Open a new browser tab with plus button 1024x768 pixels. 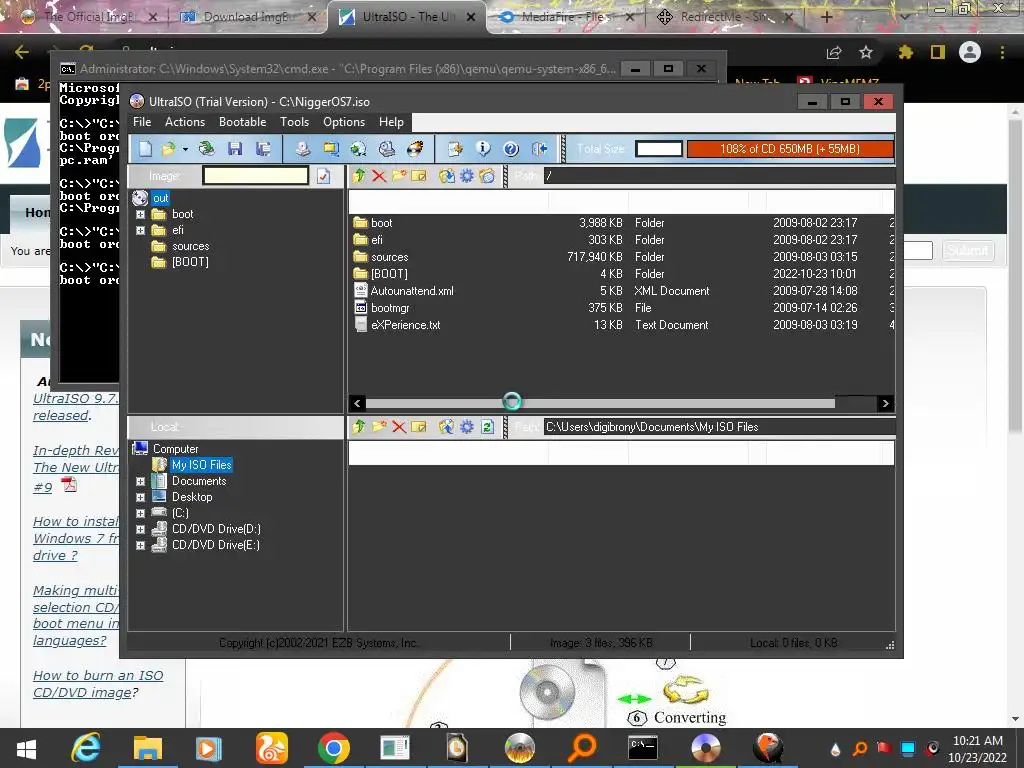(826, 17)
